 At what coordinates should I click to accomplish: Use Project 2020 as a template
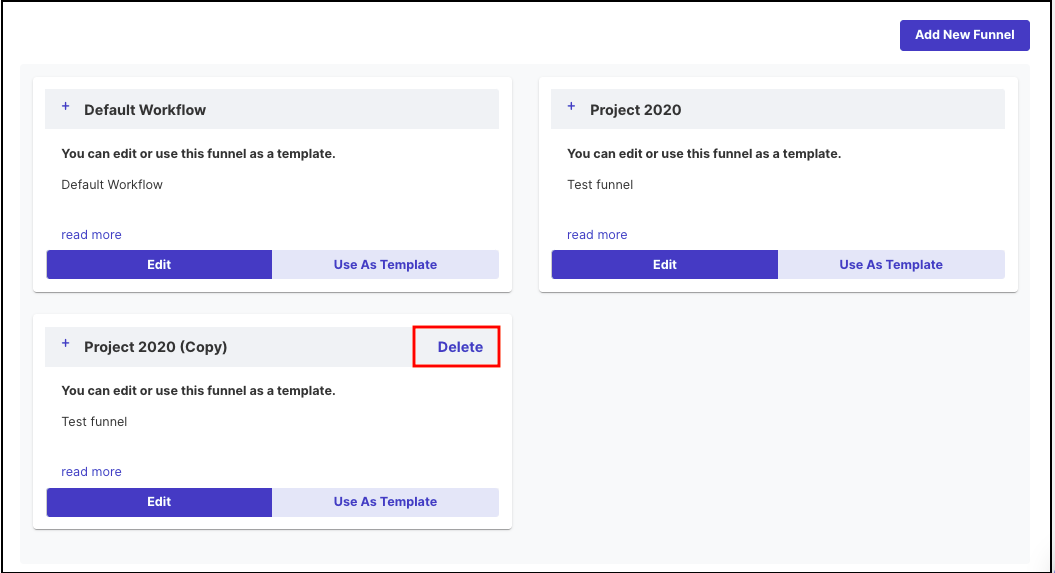pos(891,264)
